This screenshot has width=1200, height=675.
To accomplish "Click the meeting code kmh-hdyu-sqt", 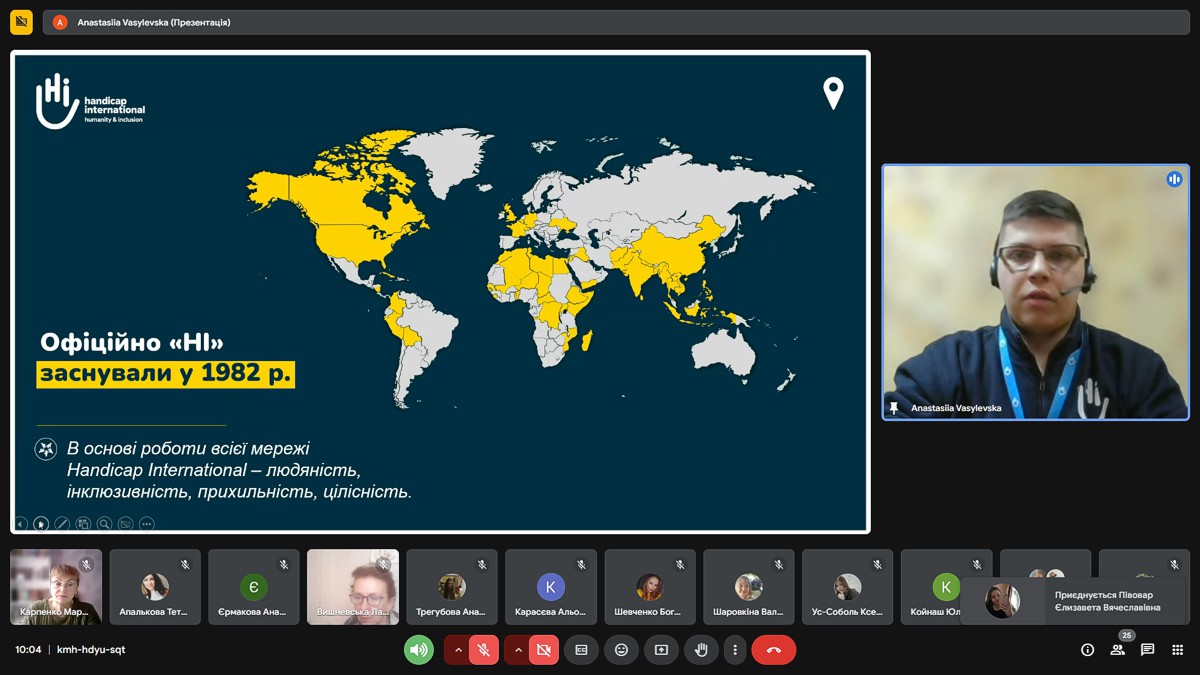I will [91, 650].
